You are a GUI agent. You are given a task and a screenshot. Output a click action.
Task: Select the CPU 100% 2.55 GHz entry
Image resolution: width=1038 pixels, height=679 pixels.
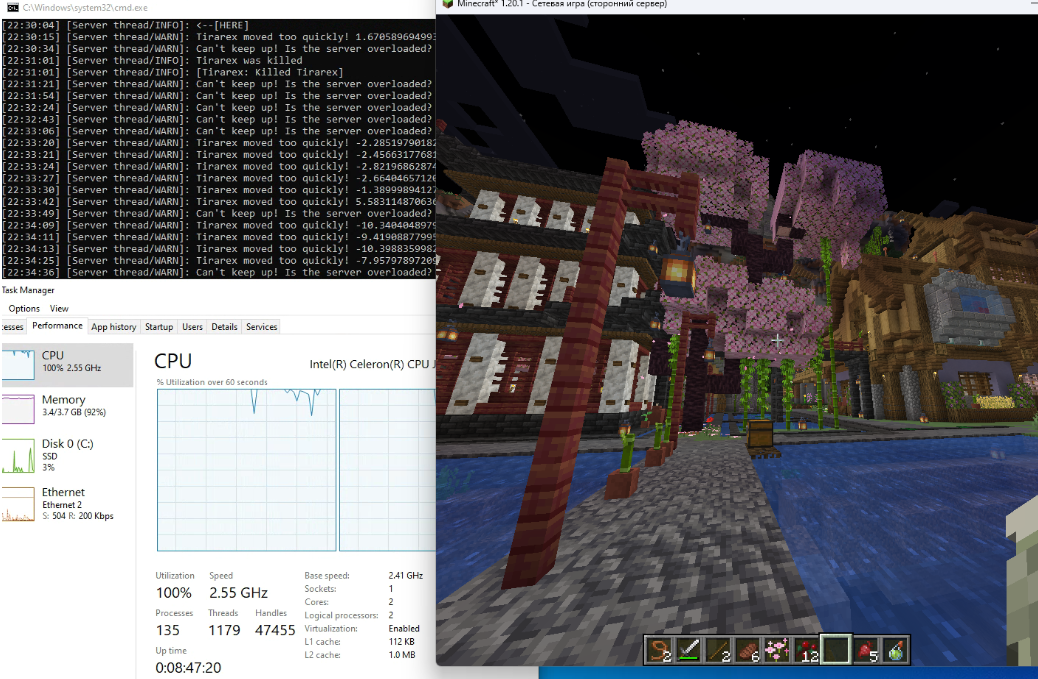tap(67, 365)
